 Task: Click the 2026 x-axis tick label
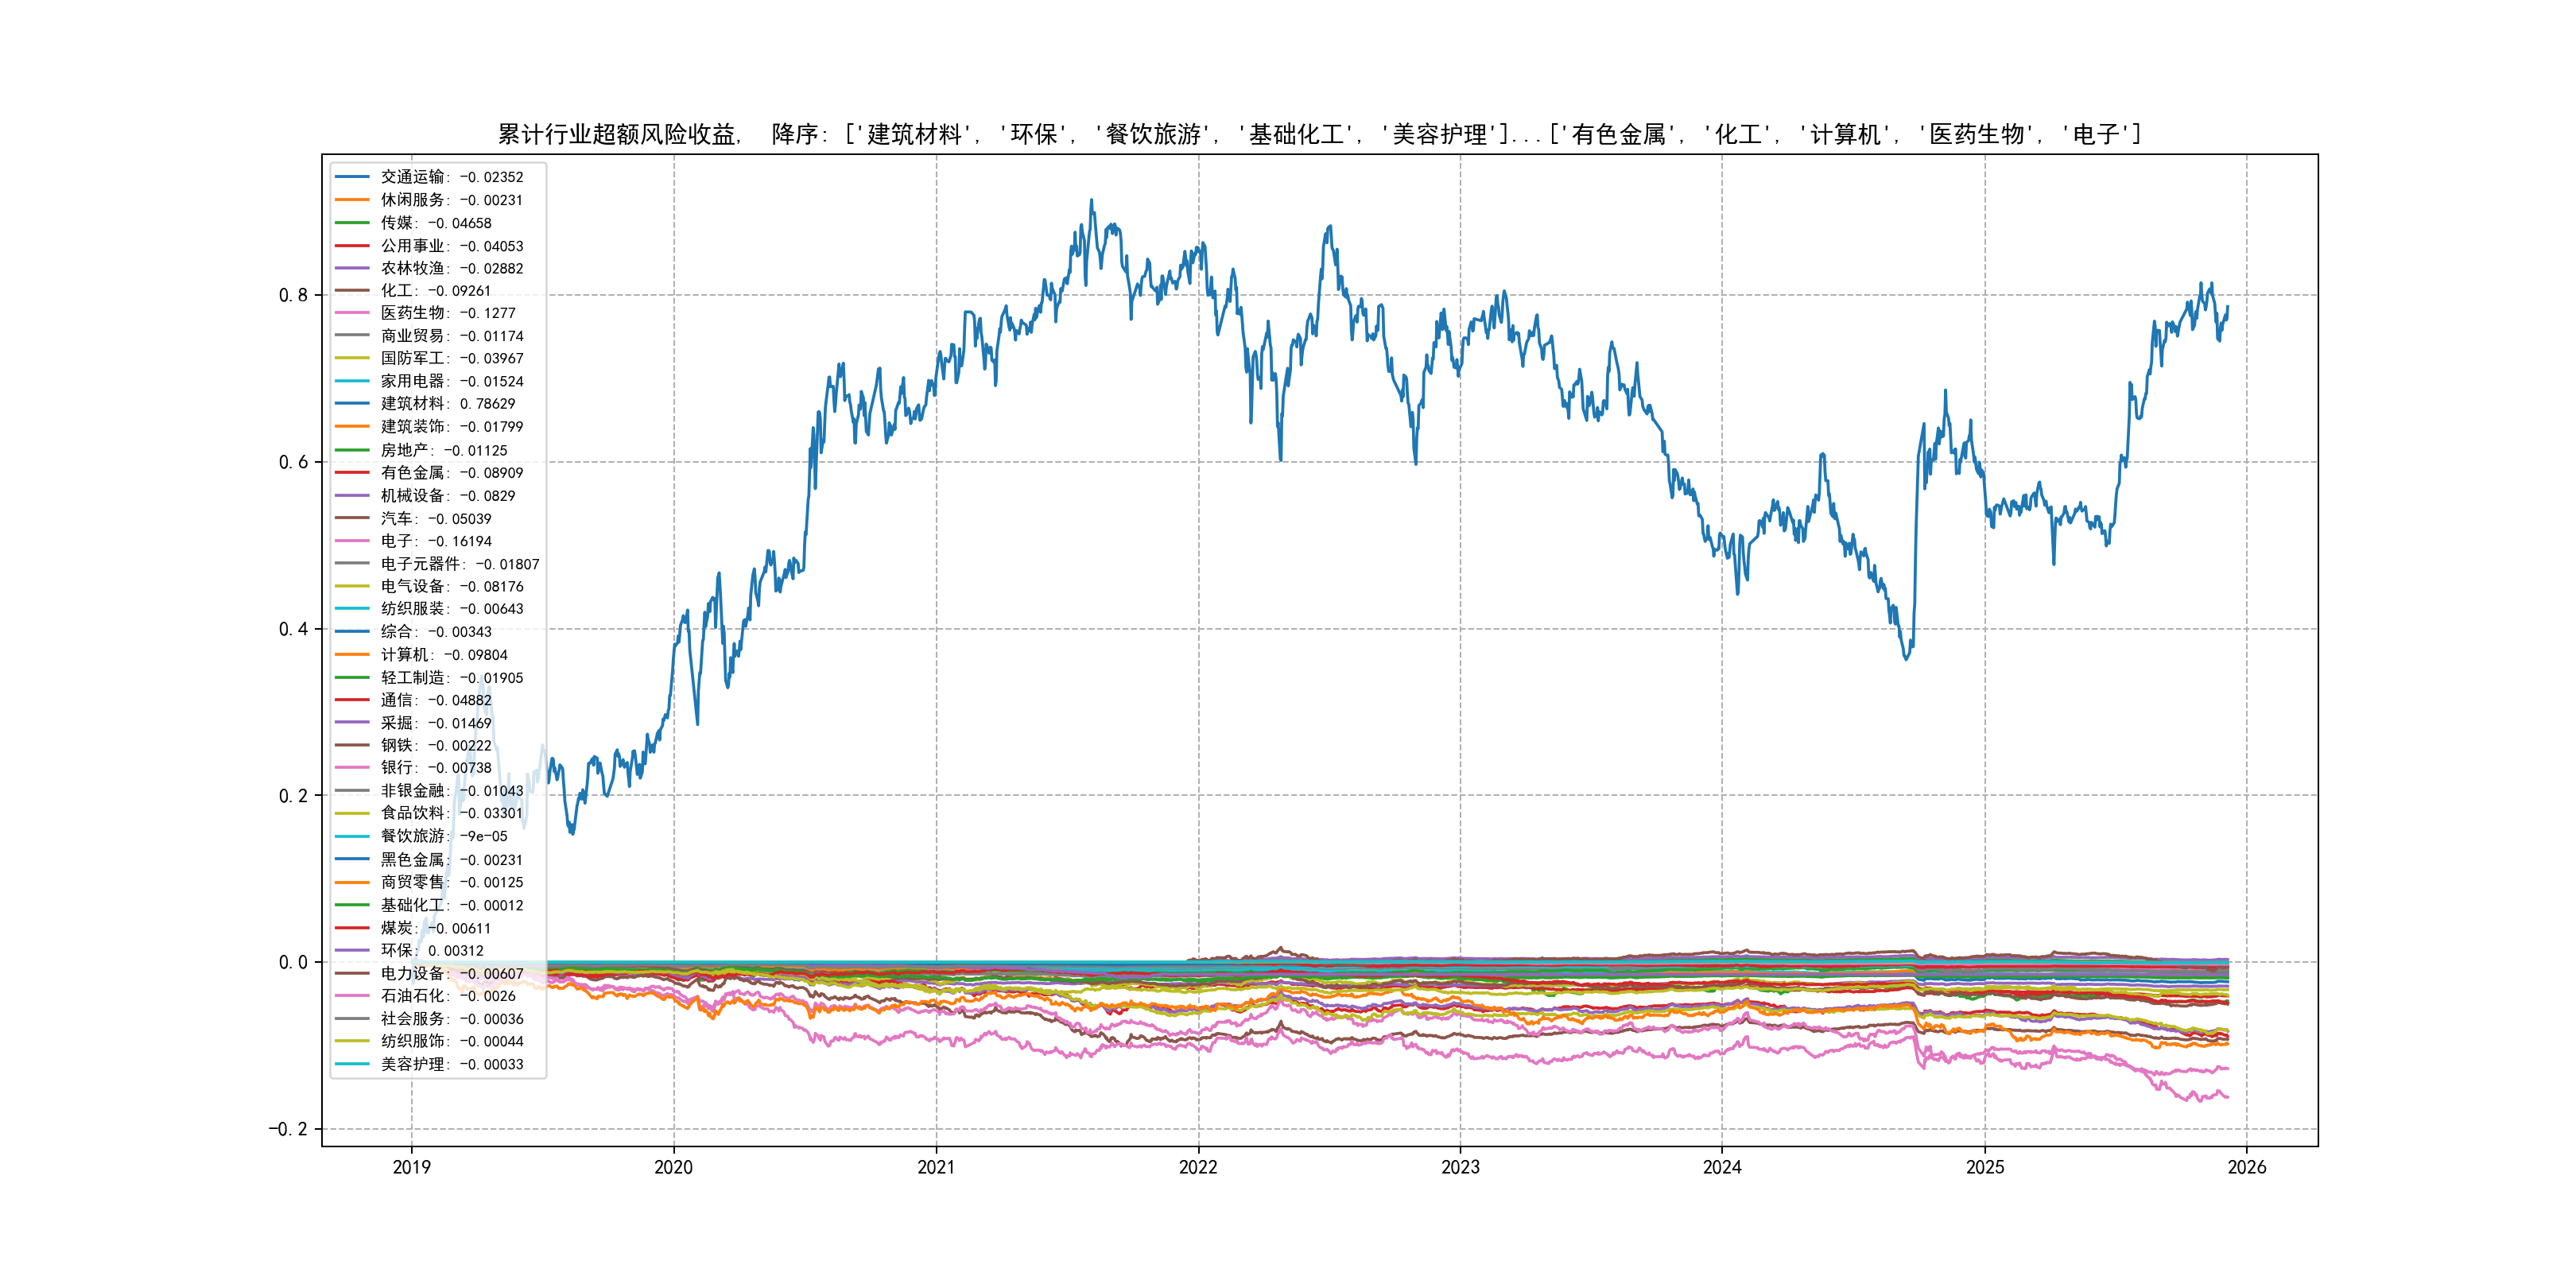click(2246, 1167)
